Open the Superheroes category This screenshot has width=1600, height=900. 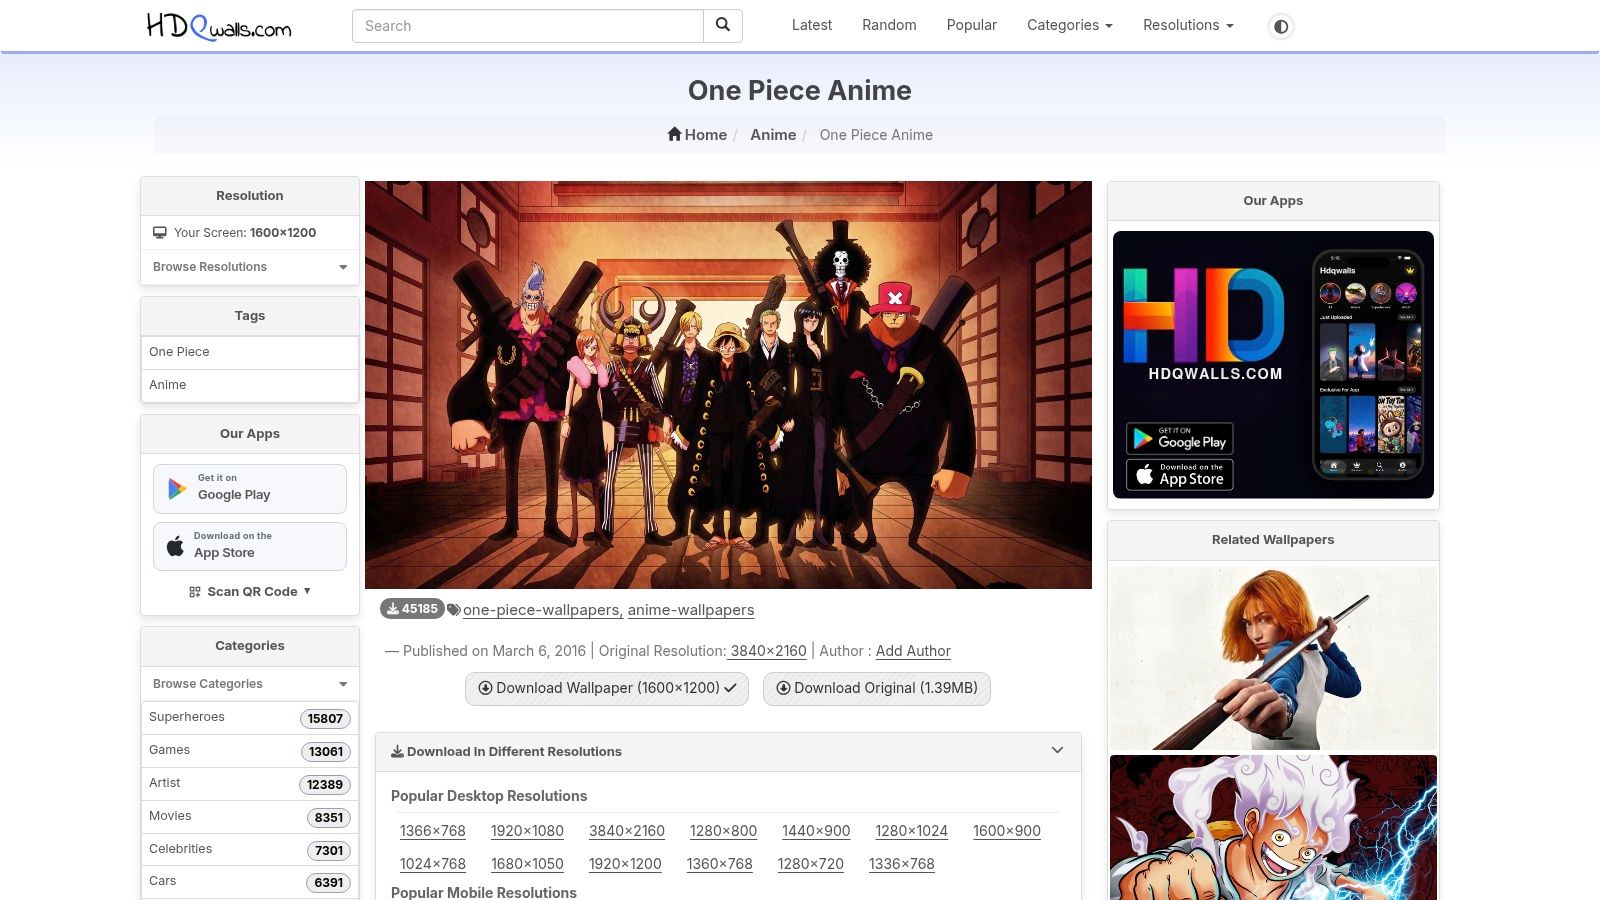(250, 718)
